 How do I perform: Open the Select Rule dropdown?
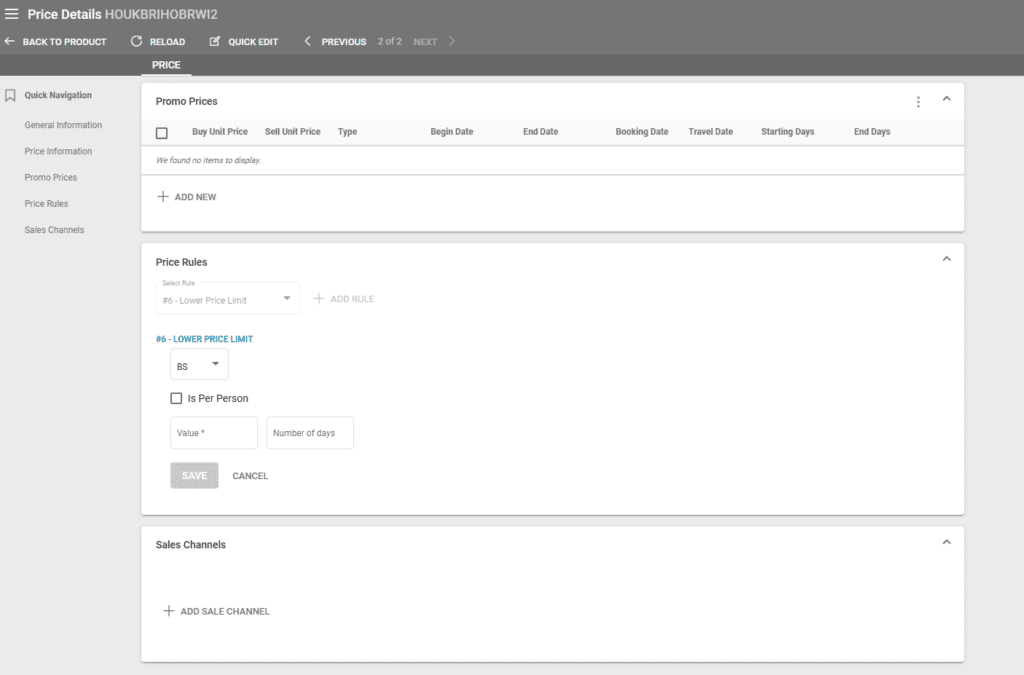(x=228, y=299)
